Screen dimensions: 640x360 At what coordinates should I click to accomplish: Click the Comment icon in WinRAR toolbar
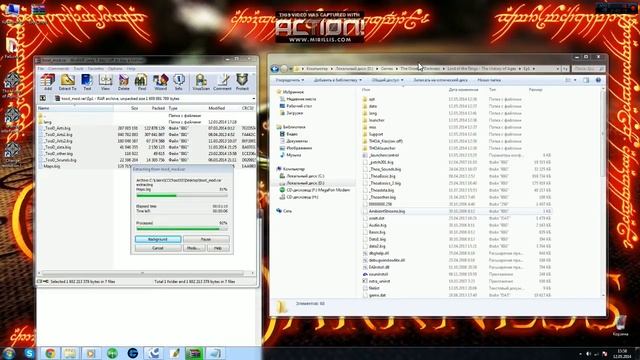point(222,82)
